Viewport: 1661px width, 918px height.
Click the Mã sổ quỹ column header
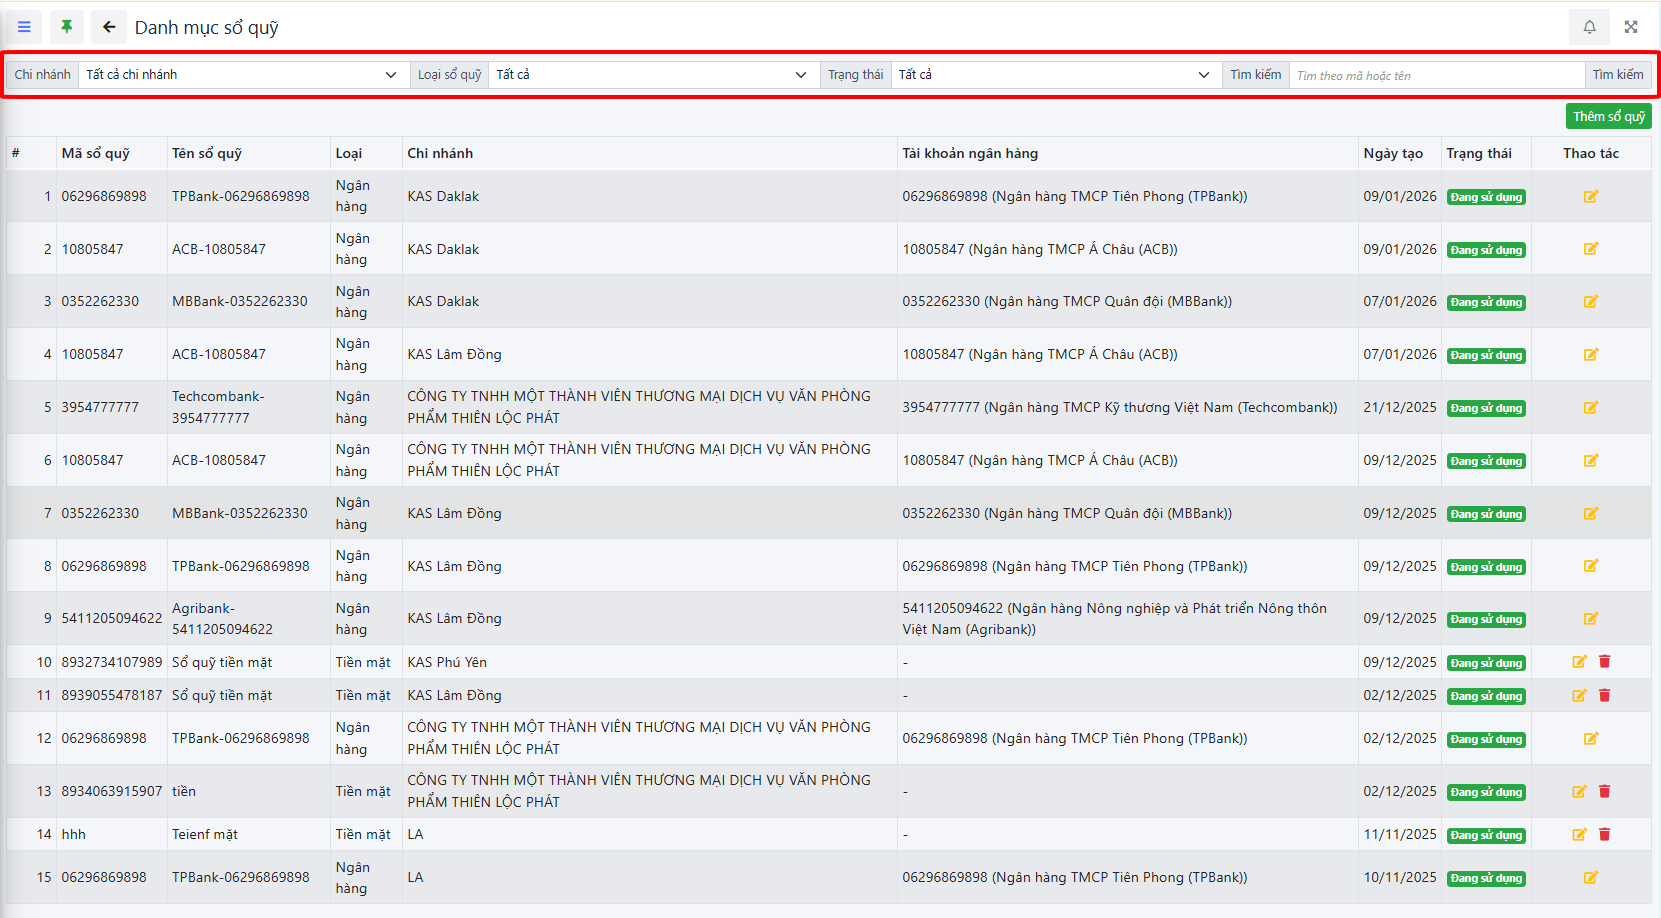[96, 154]
